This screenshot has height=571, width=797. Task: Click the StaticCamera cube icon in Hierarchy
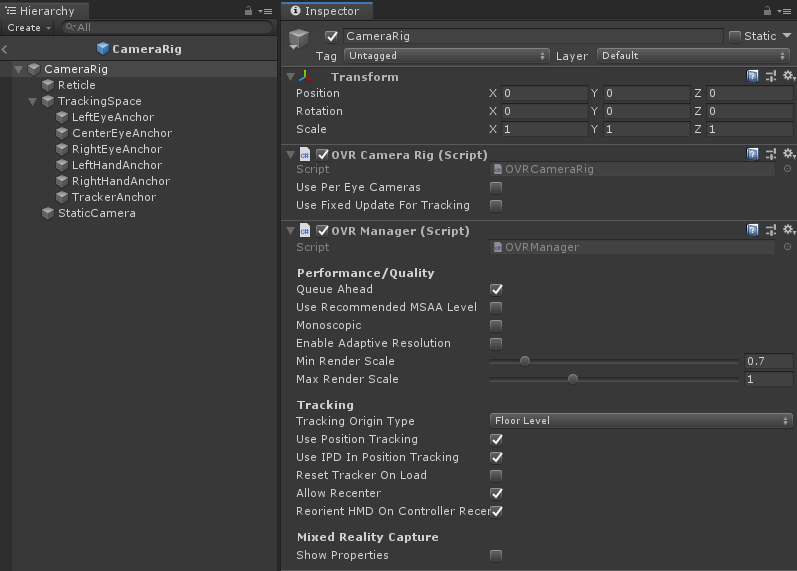tap(48, 213)
